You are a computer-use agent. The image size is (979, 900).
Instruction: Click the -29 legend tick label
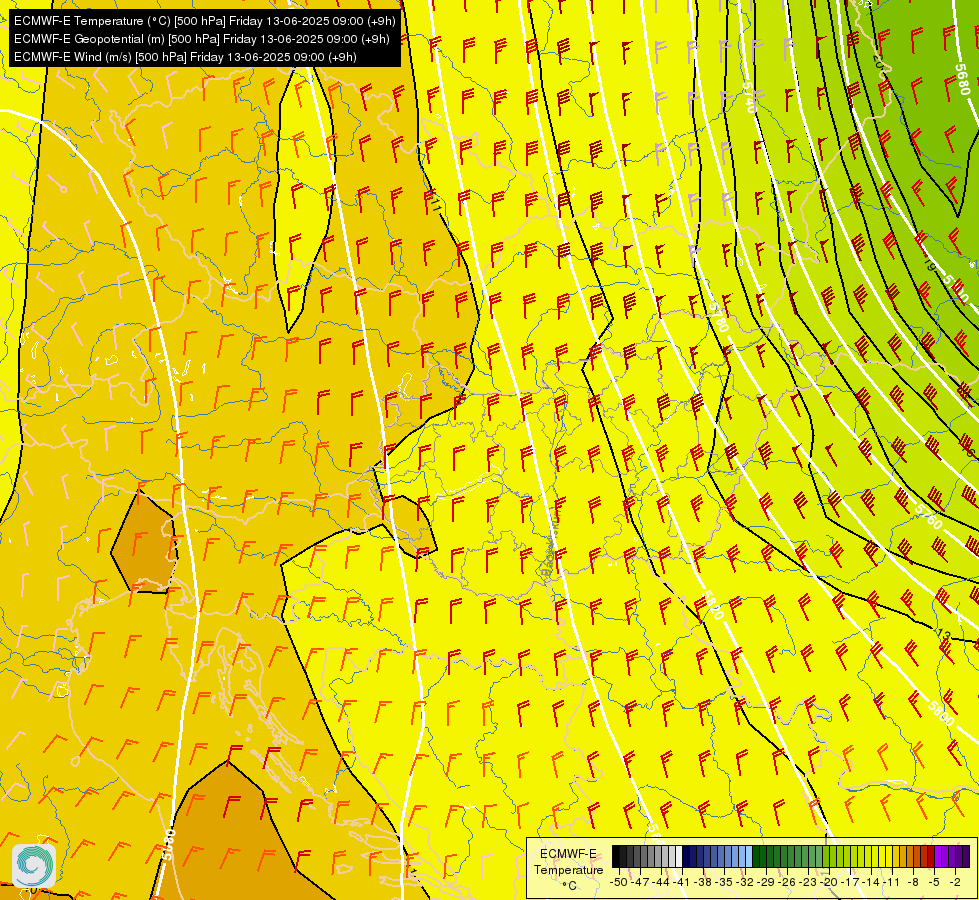click(767, 882)
